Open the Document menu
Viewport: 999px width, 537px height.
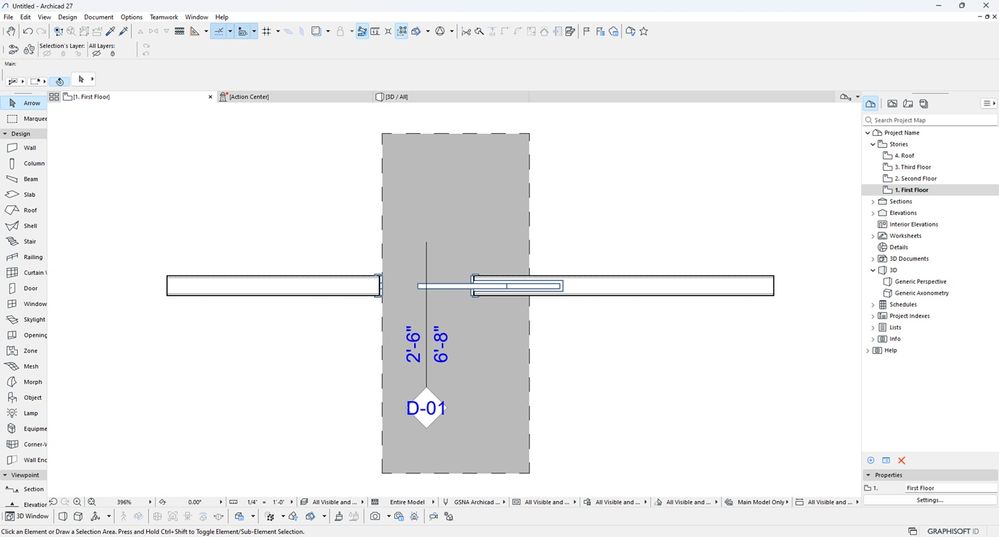tap(99, 17)
